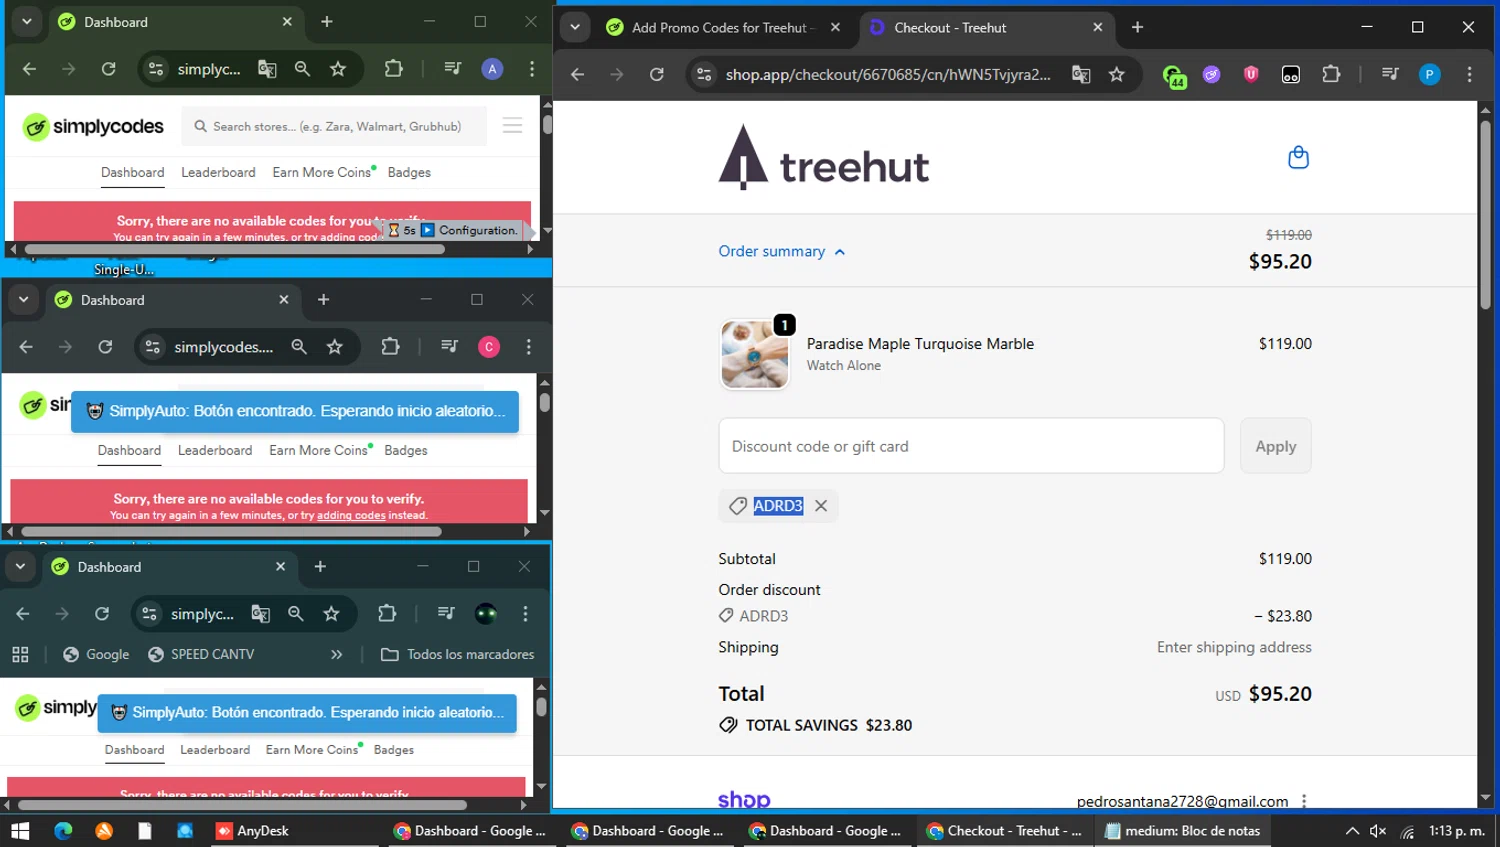
Task: Open the SPEED CANTV bookmark
Action: click(x=200, y=655)
